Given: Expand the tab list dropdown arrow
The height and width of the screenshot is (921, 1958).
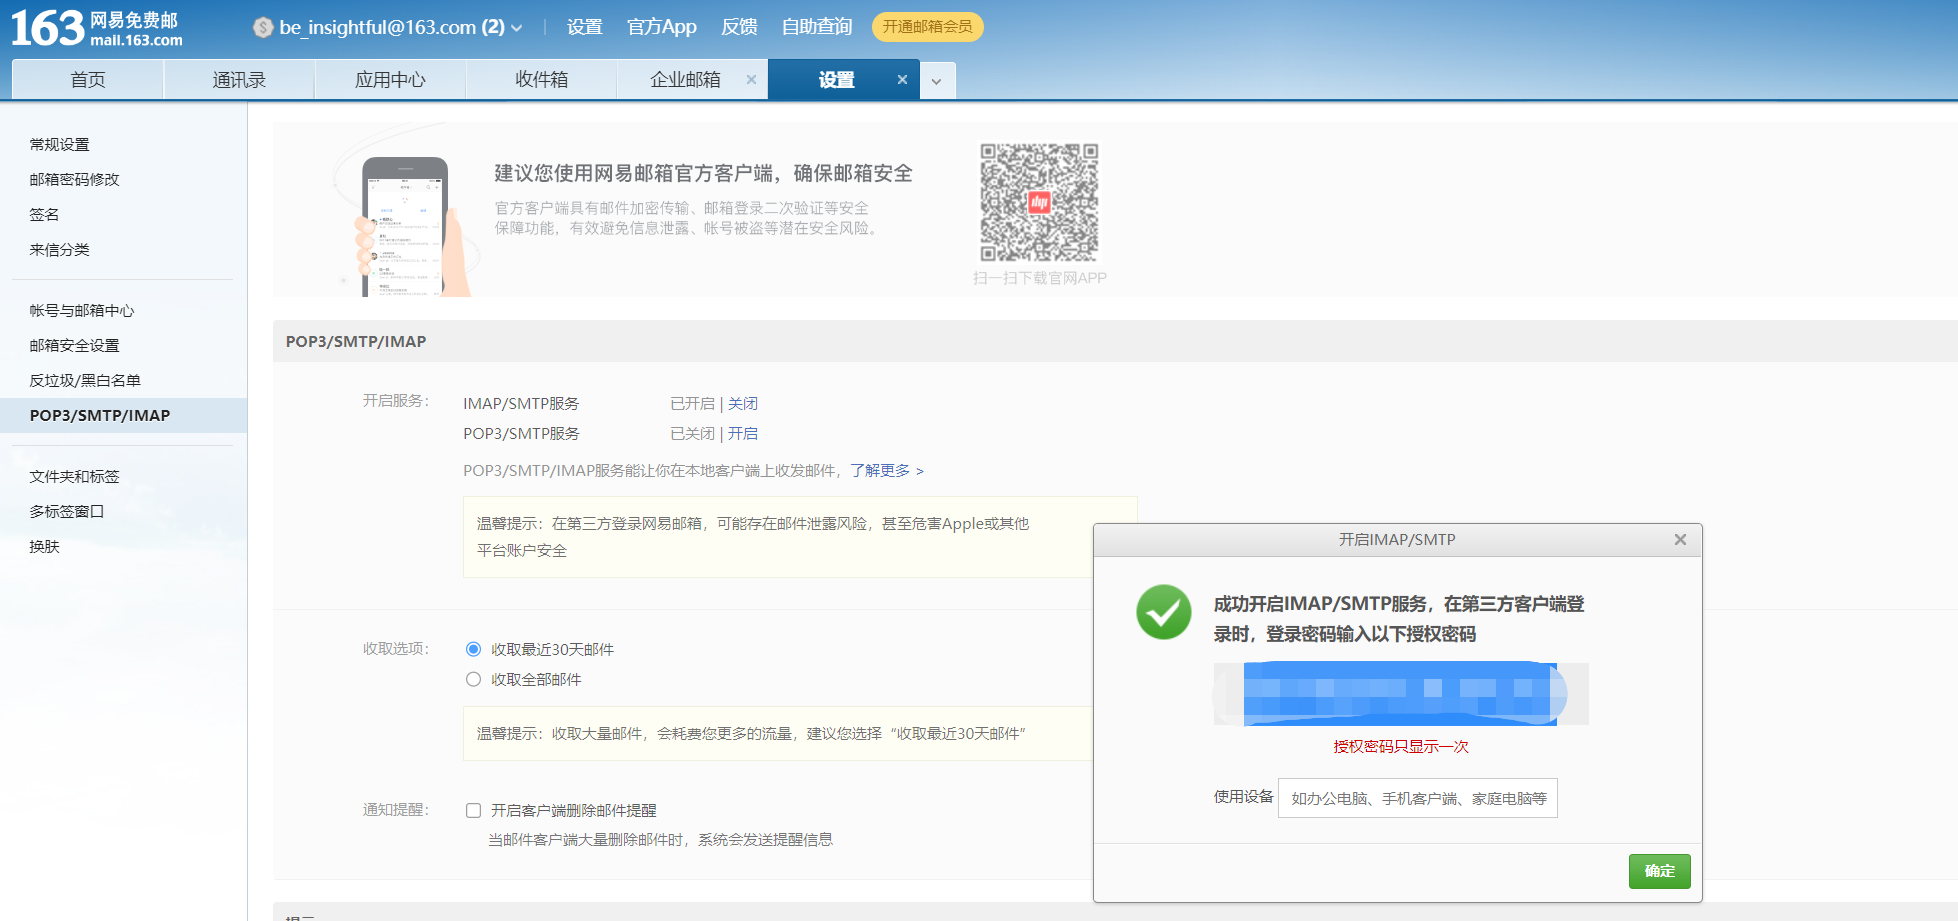Looking at the screenshot, I should click(936, 81).
